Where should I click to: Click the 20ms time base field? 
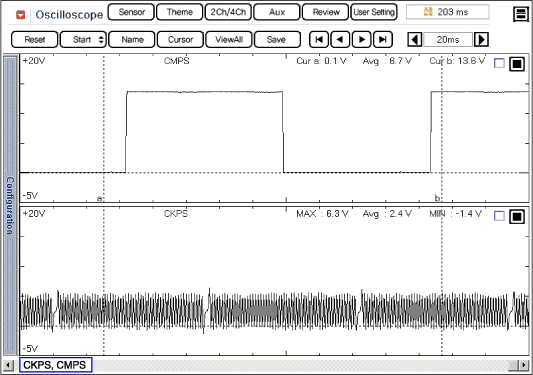[x=448, y=40]
